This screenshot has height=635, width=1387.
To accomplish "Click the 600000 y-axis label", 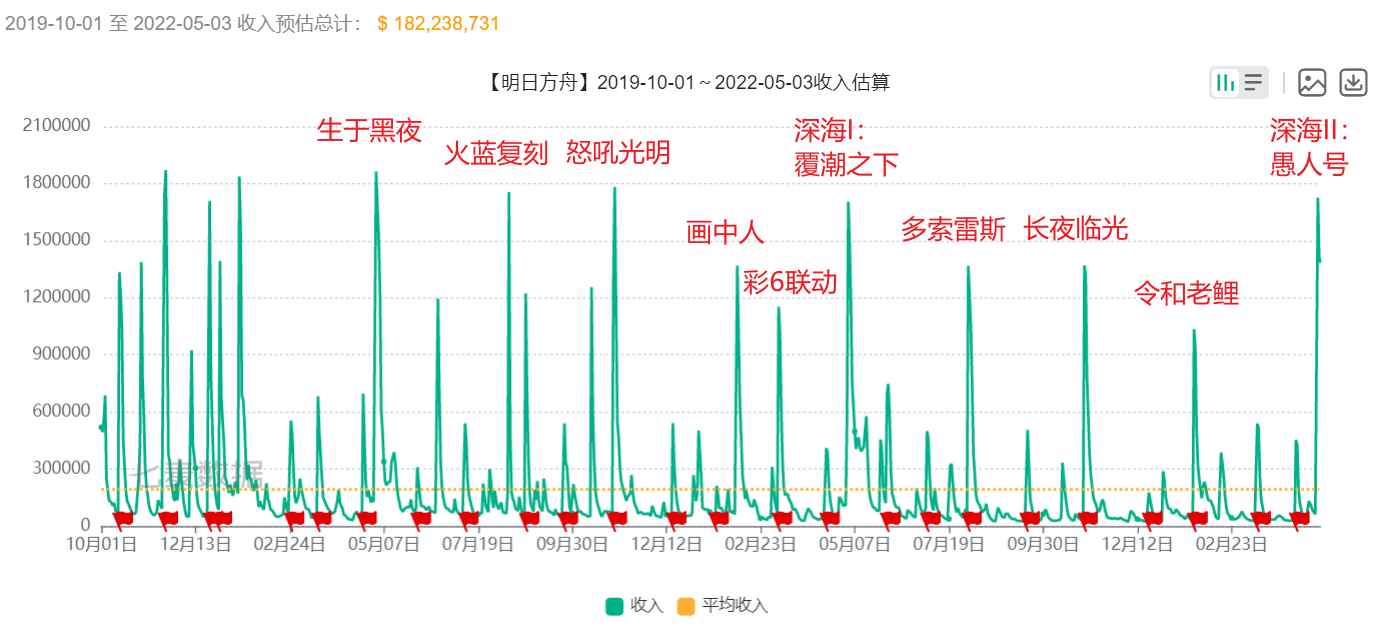I will [60, 411].
